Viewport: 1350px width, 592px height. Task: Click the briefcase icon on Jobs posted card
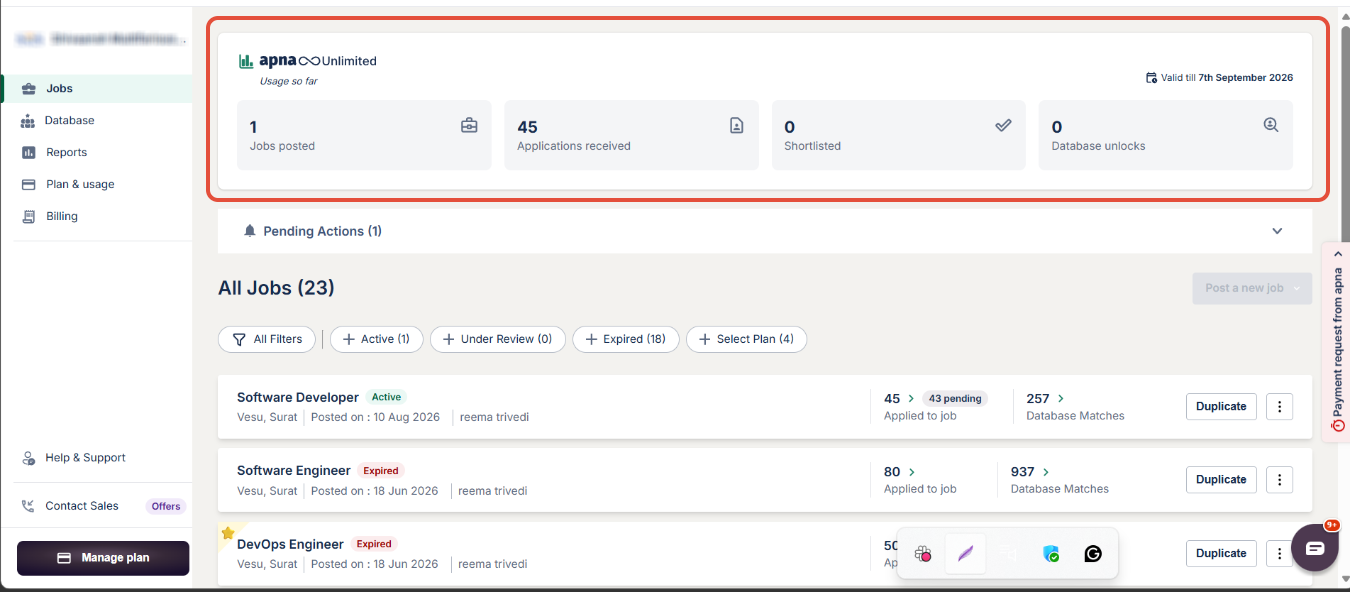click(x=469, y=126)
